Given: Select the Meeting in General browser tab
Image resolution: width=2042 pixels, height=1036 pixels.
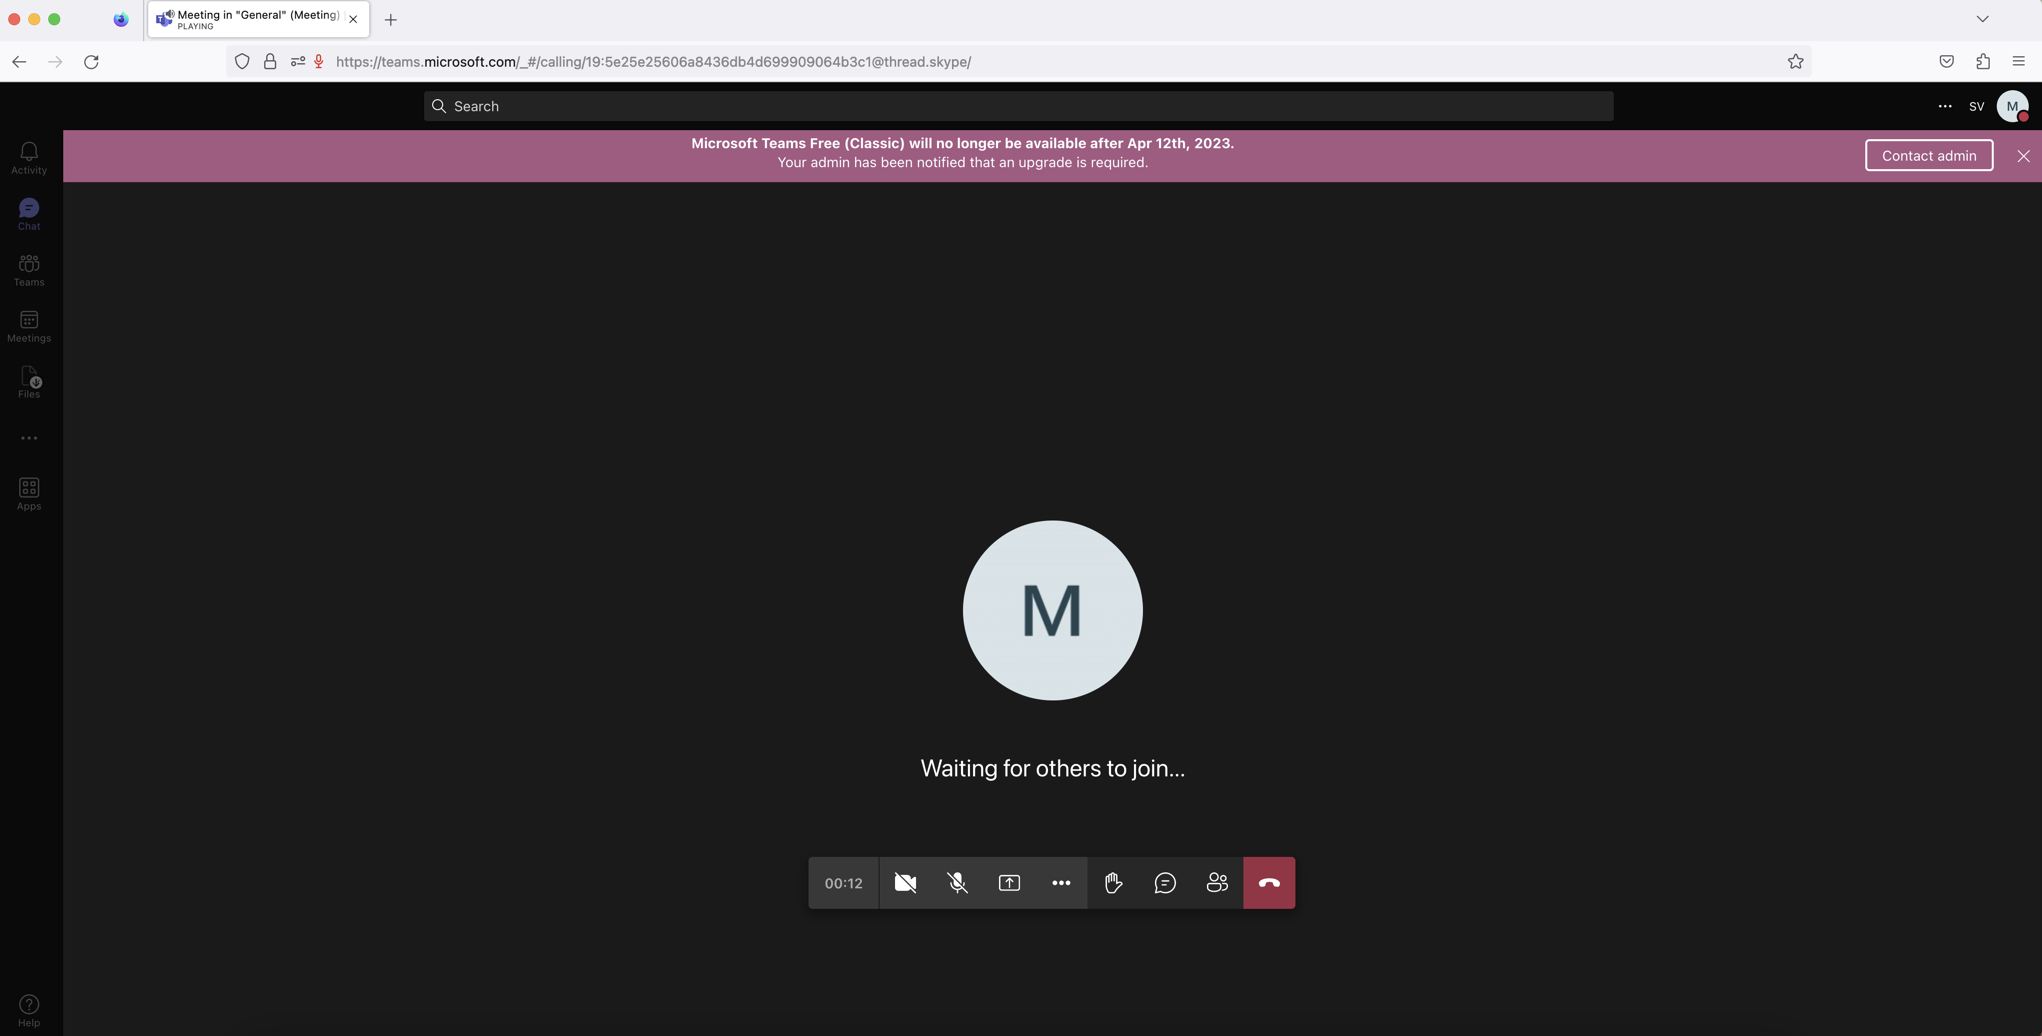Looking at the screenshot, I should [250, 19].
